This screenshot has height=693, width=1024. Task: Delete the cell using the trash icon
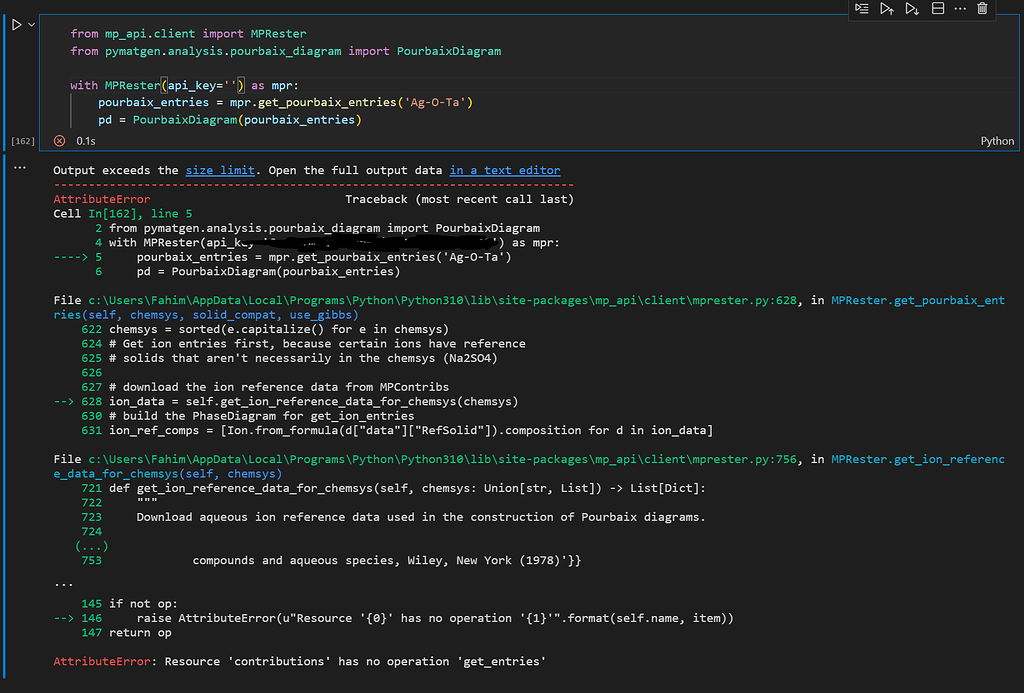click(983, 9)
